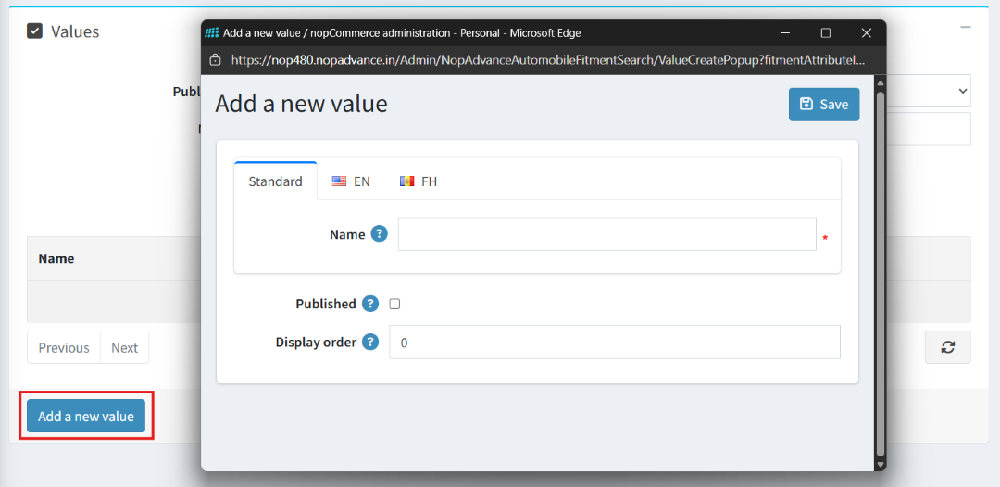Open the dropdown behind the popup

pyautogui.click(x=929, y=91)
